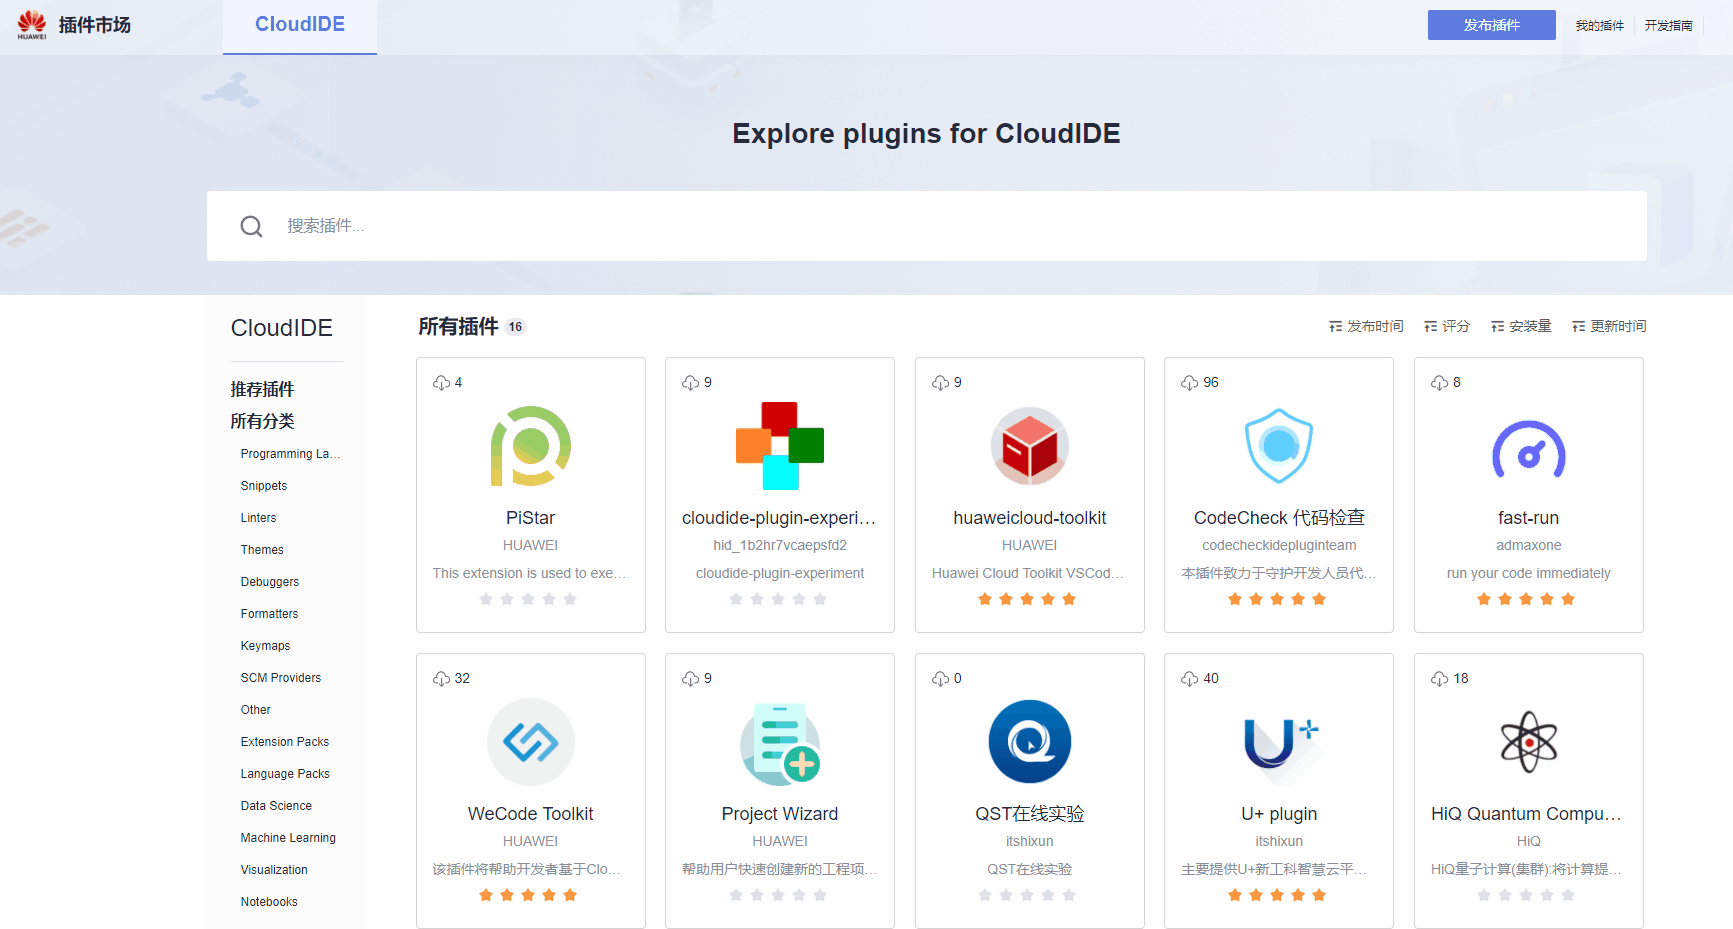Open the cloudide-plugin-experiment colored squares logo
Screen dimensions: 1733x929
(x=780, y=446)
